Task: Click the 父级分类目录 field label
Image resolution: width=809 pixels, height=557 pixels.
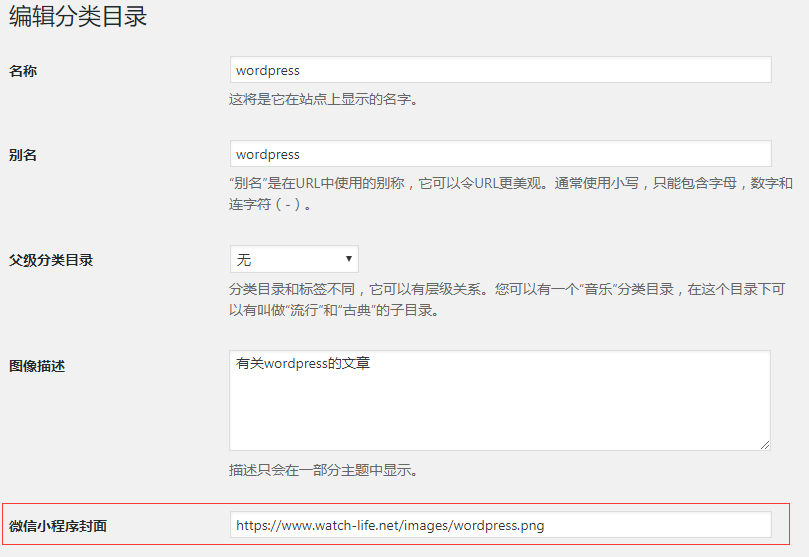Action: tap(51, 260)
